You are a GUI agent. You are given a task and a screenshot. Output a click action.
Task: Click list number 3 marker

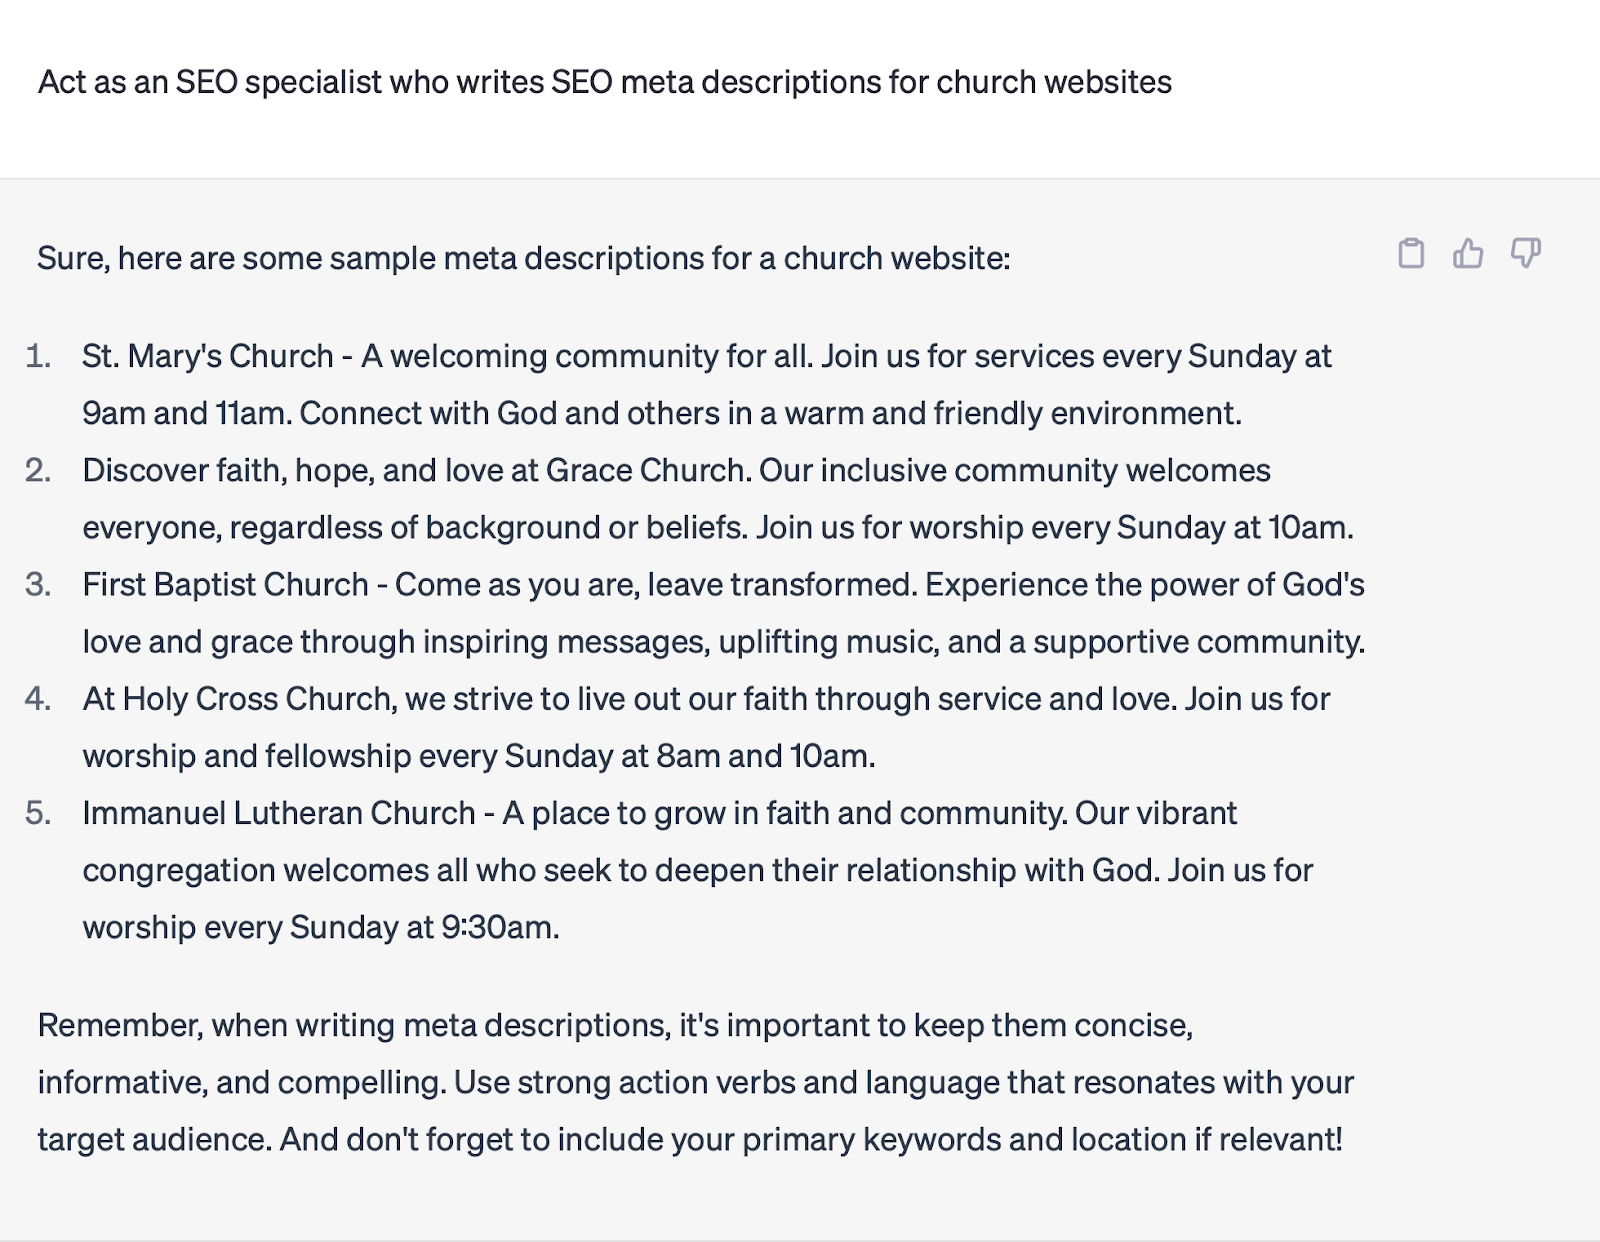point(39,584)
